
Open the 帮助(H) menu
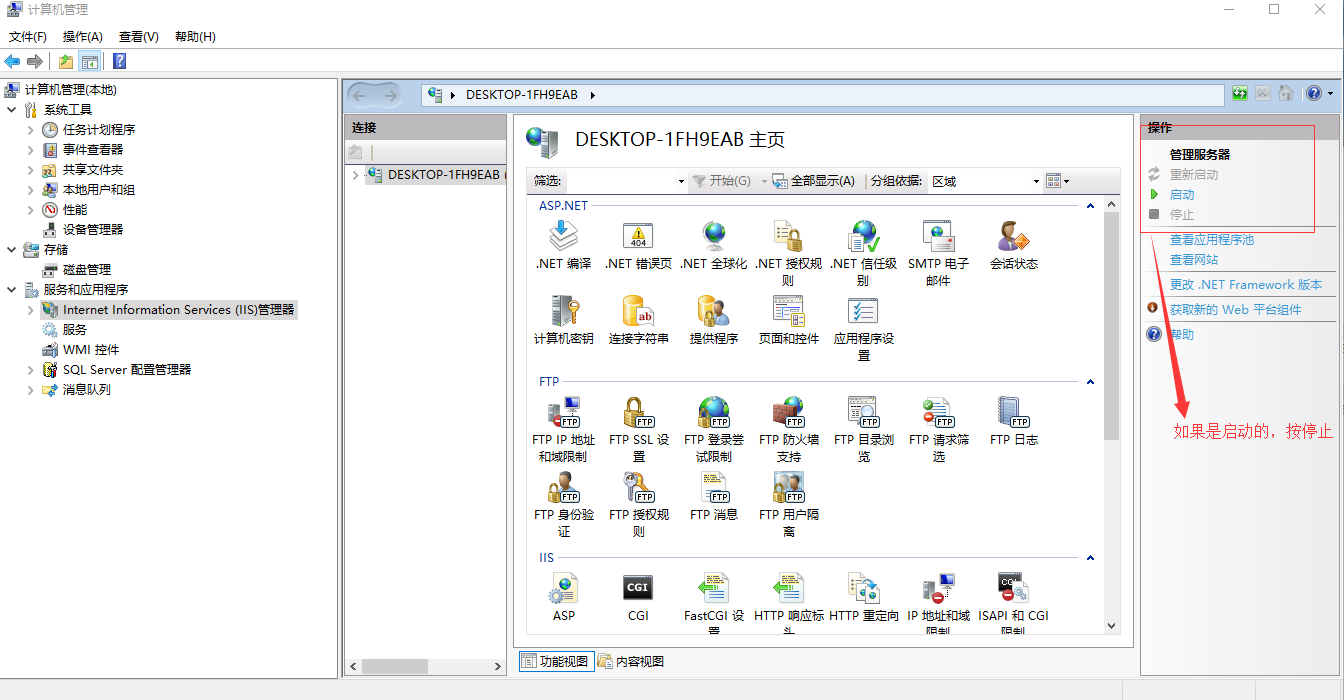pyautogui.click(x=195, y=37)
